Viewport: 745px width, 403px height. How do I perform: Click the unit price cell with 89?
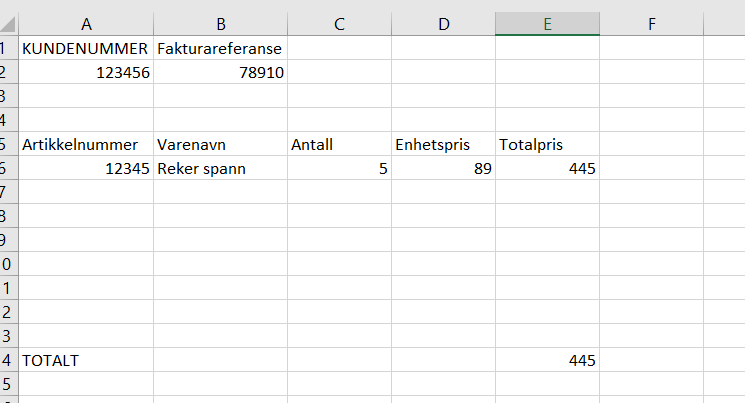(x=442, y=168)
